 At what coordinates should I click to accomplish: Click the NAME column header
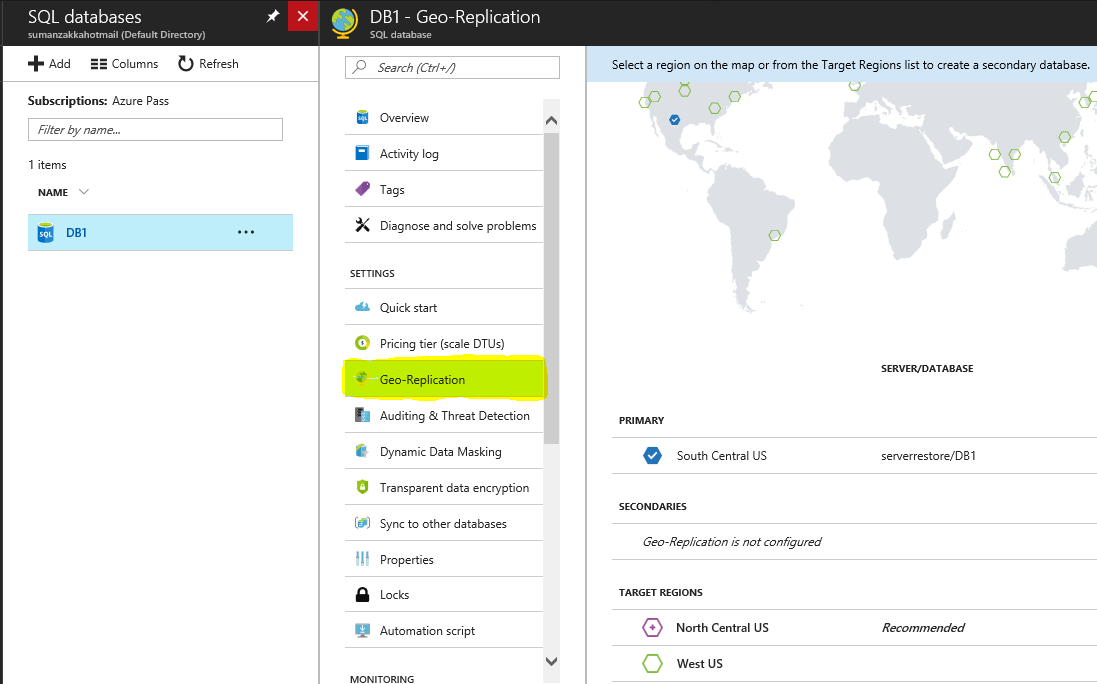(x=53, y=192)
